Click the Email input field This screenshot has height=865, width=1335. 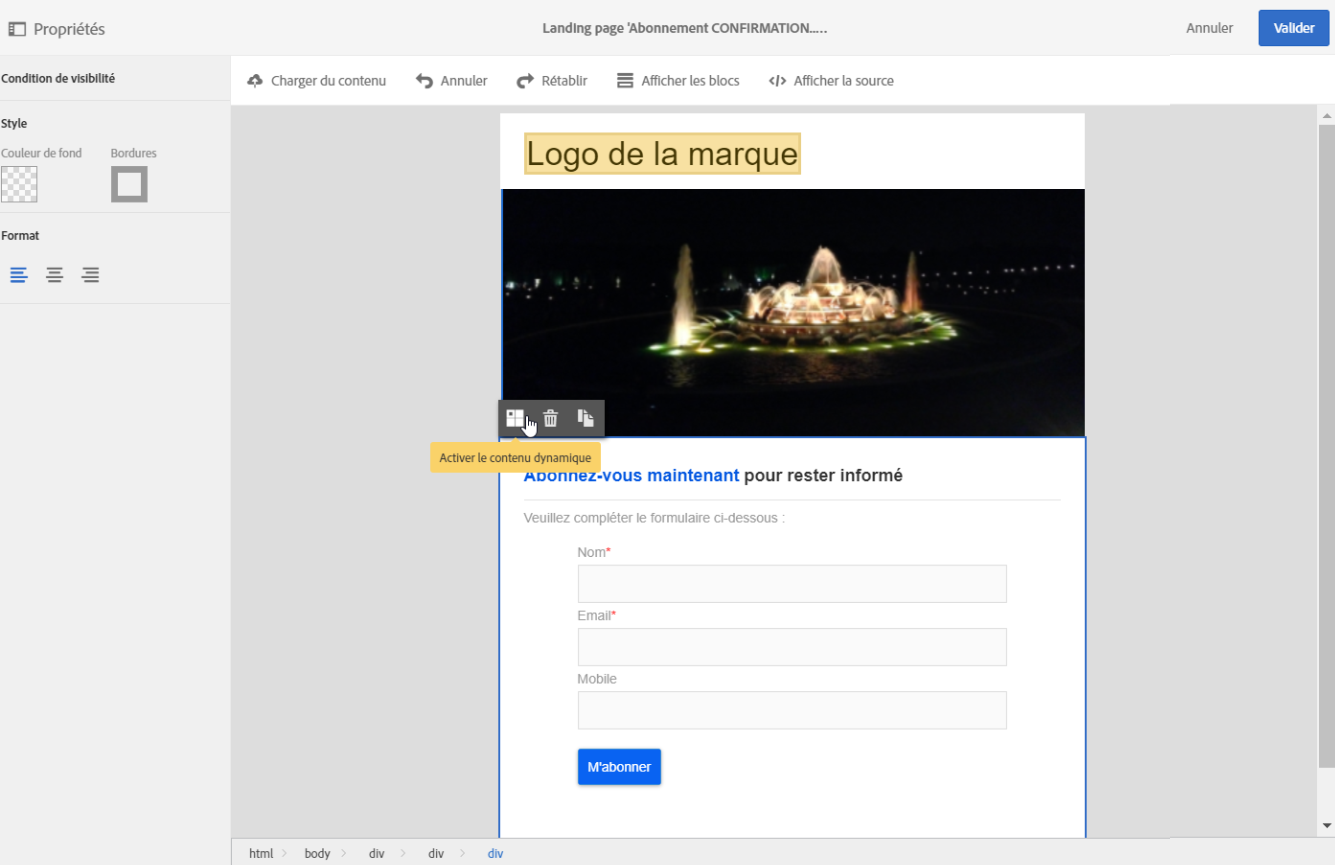(x=792, y=647)
